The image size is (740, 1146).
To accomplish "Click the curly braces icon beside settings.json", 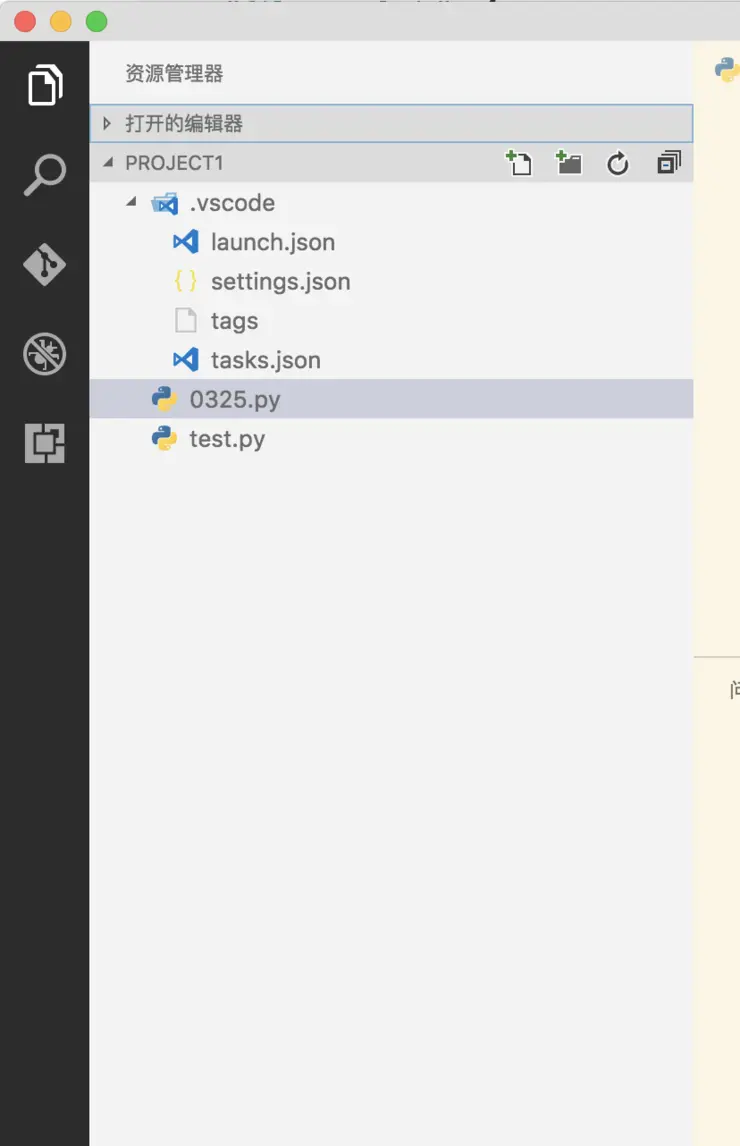I will (x=186, y=281).
